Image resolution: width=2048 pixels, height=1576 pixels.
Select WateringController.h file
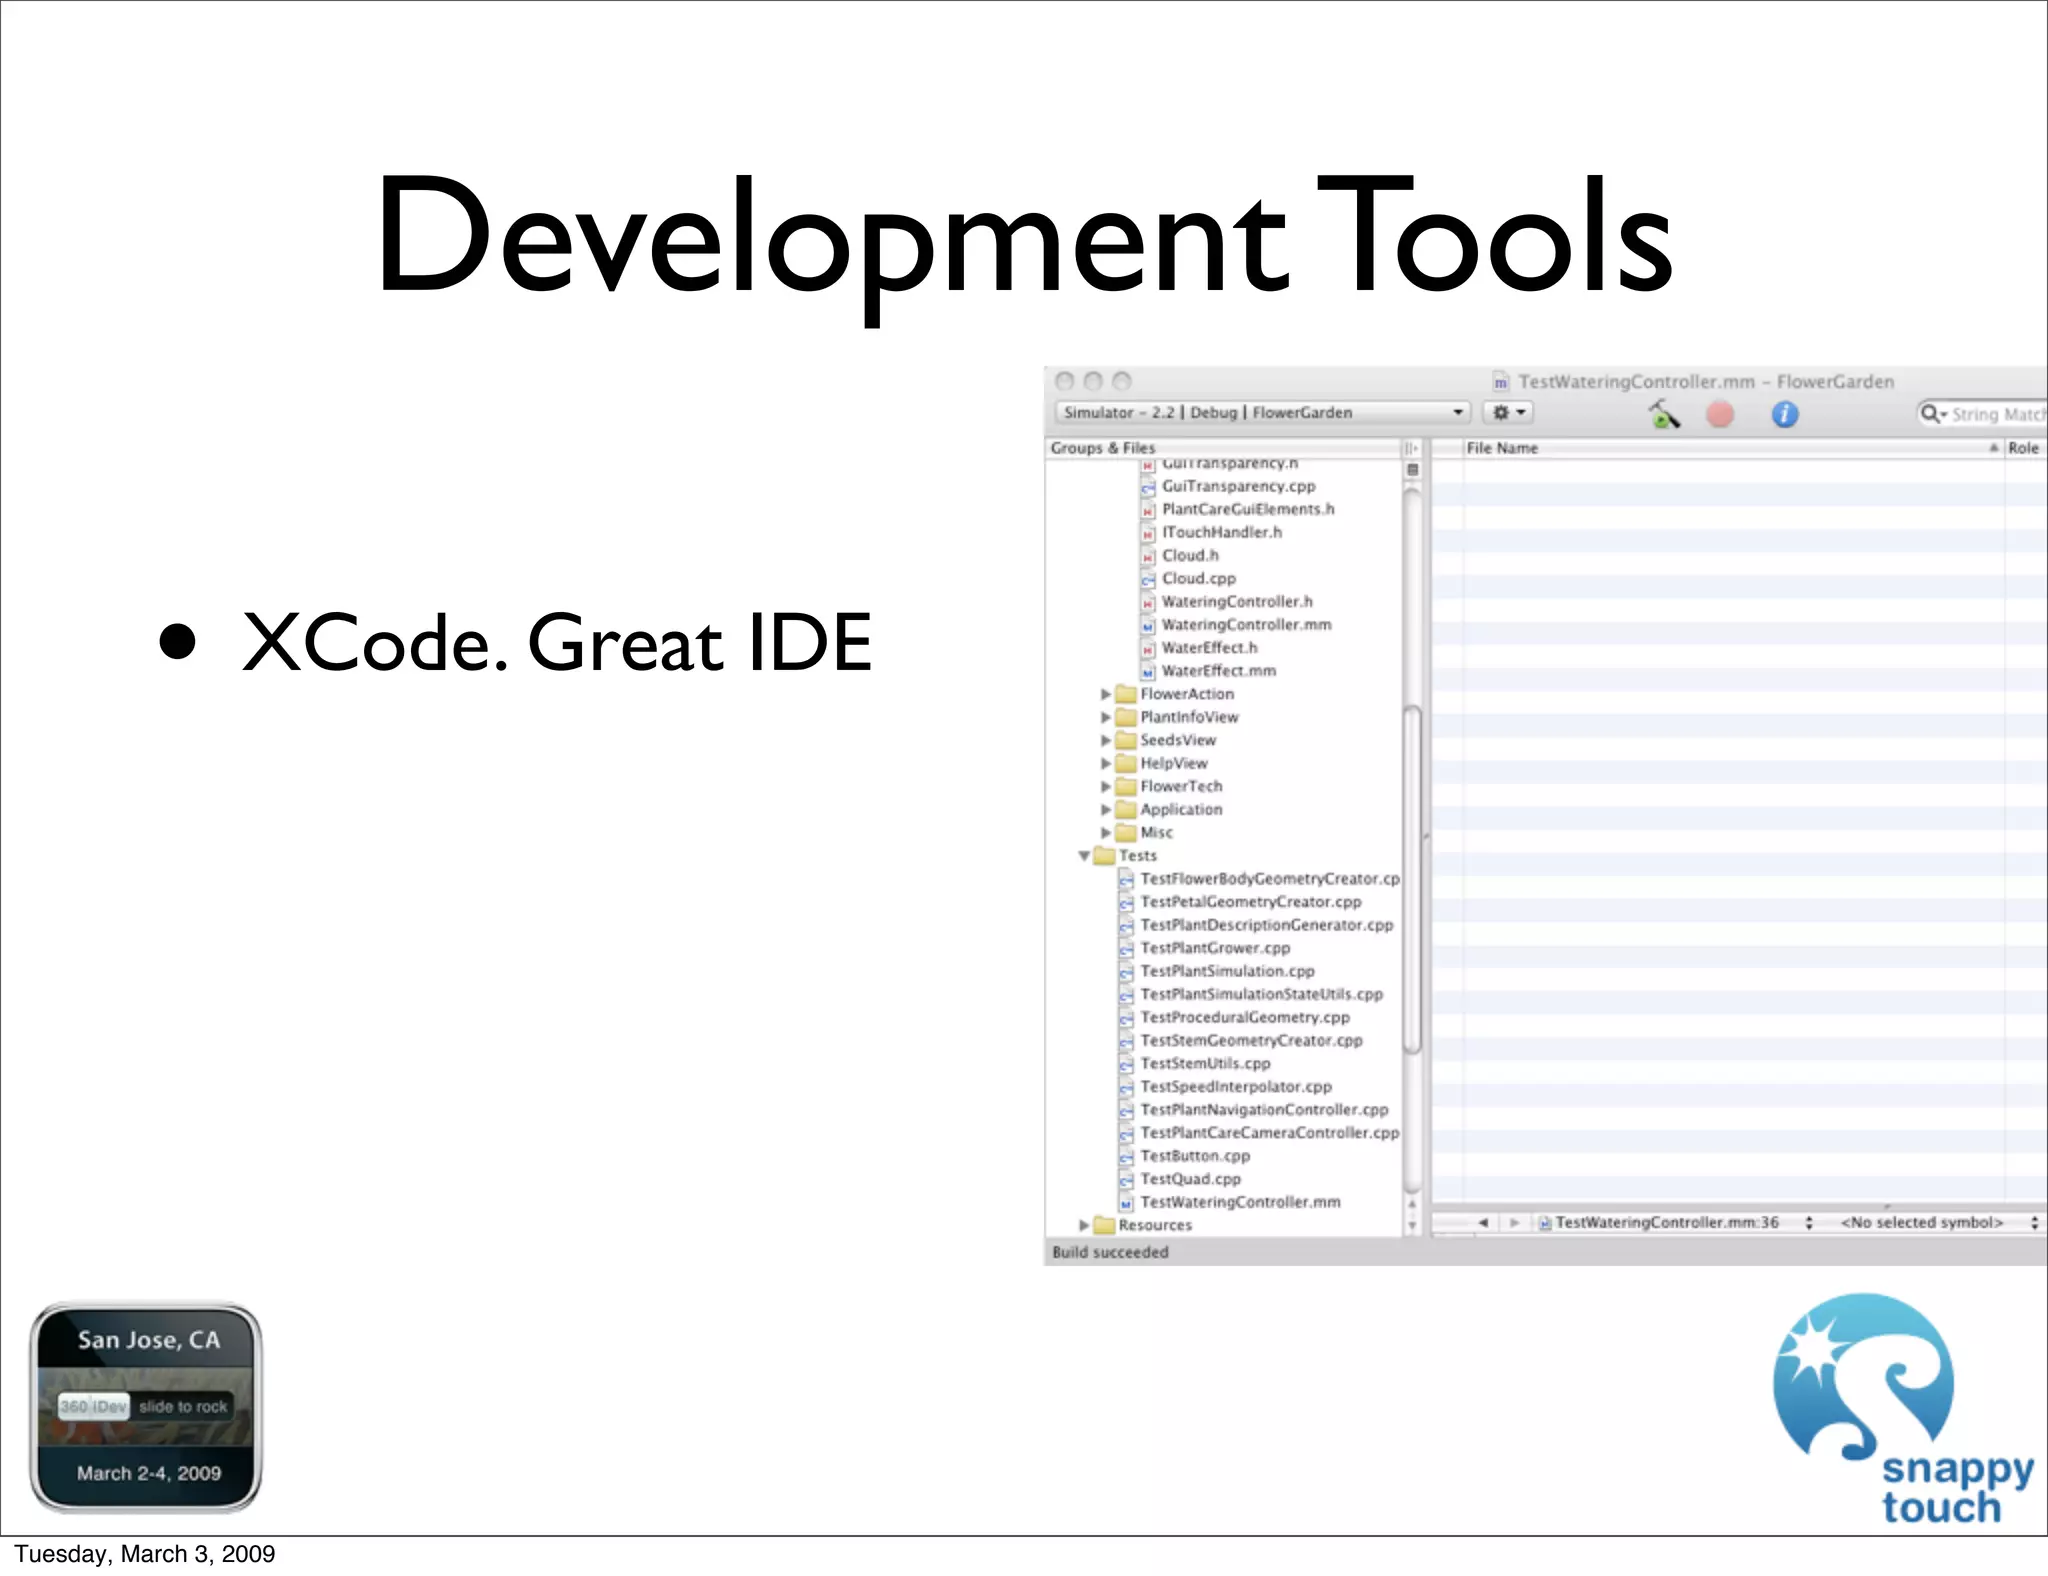[x=1237, y=601]
